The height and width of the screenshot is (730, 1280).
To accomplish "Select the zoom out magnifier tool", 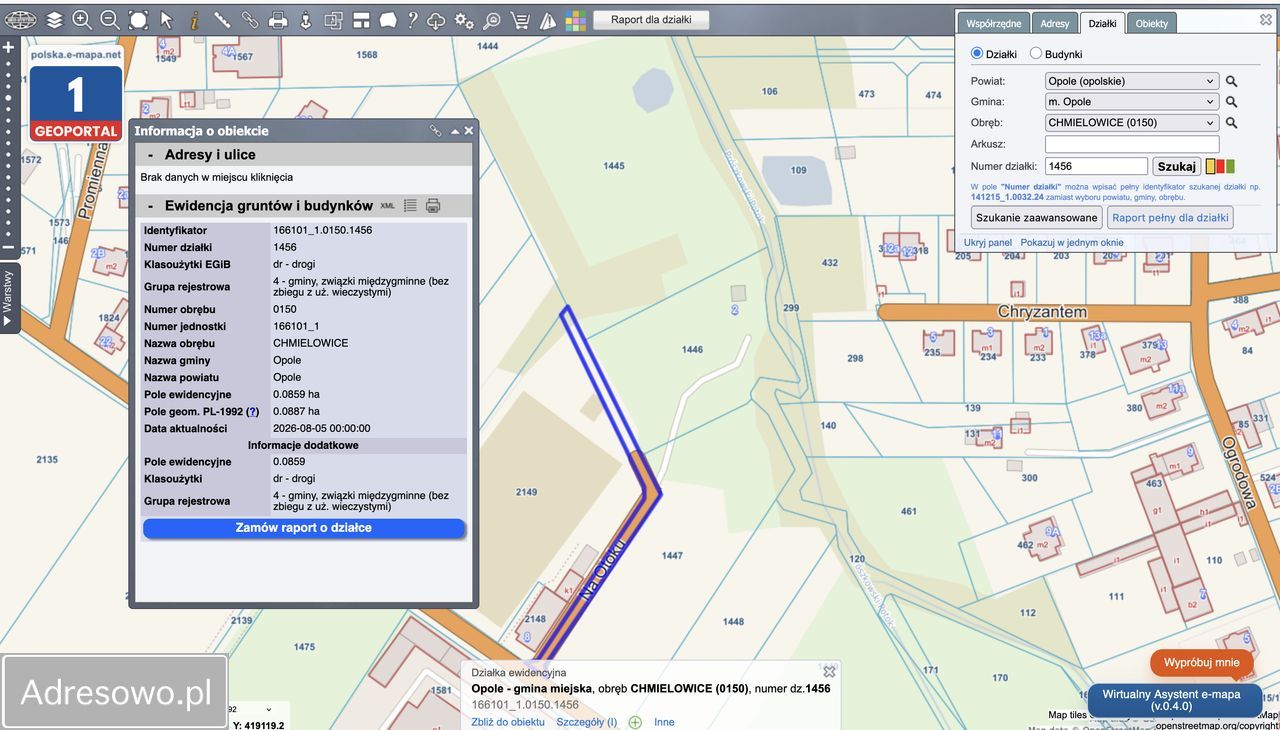I will [x=110, y=20].
